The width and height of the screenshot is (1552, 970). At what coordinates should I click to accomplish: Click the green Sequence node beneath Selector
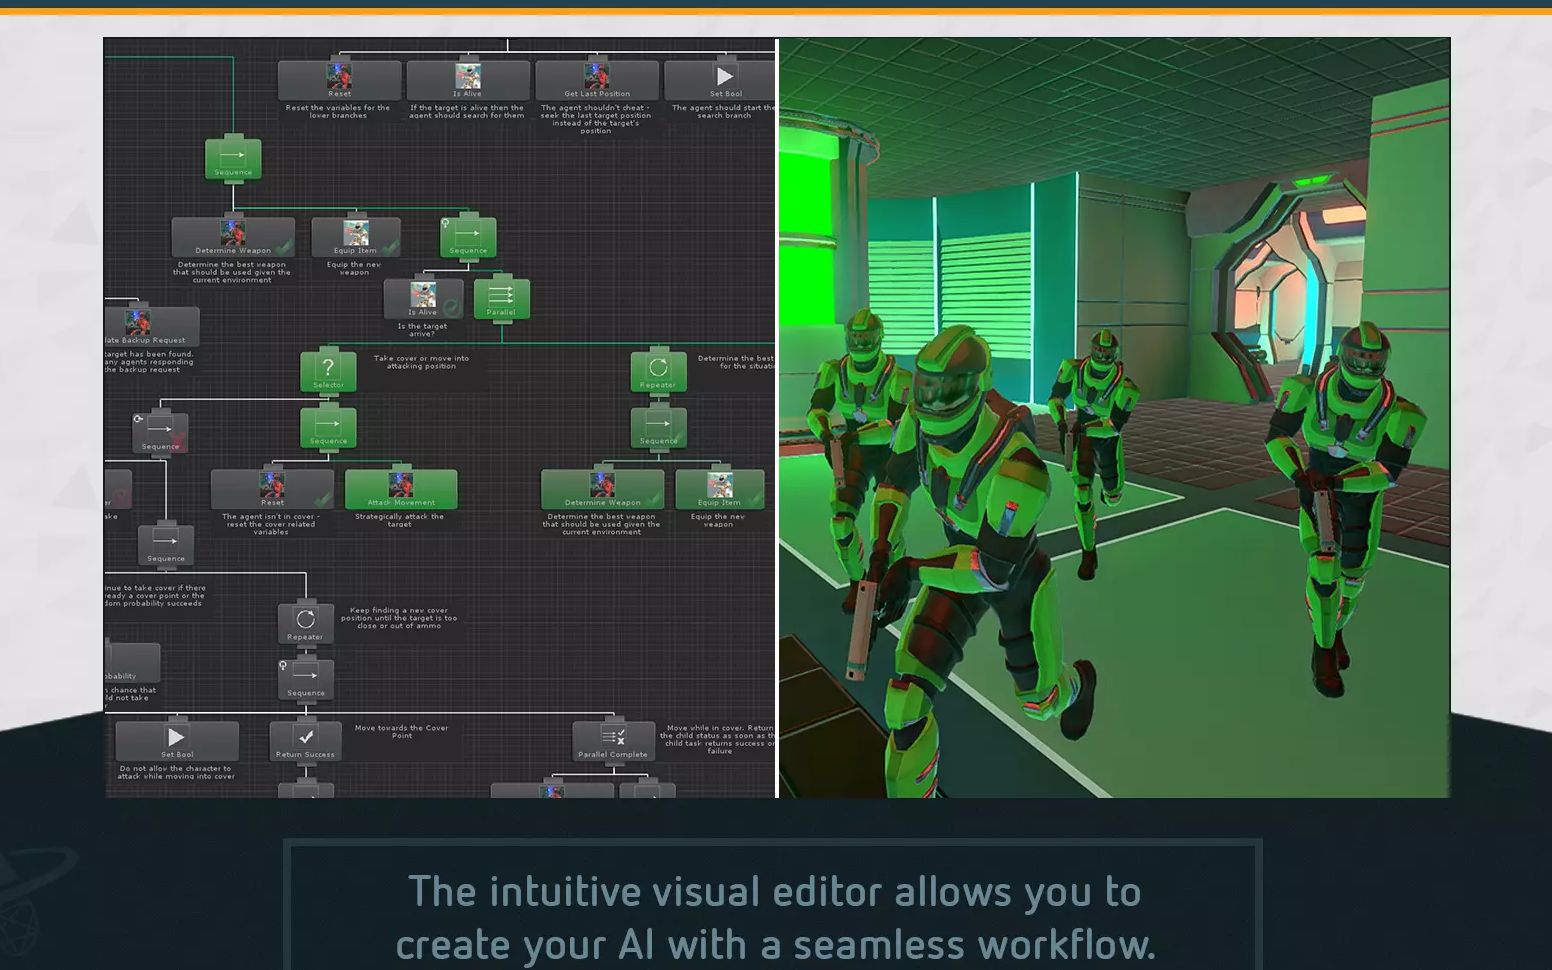point(328,428)
